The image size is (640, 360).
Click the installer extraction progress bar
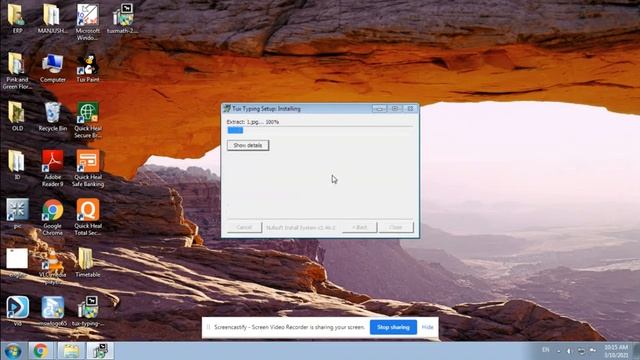(320, 130)
